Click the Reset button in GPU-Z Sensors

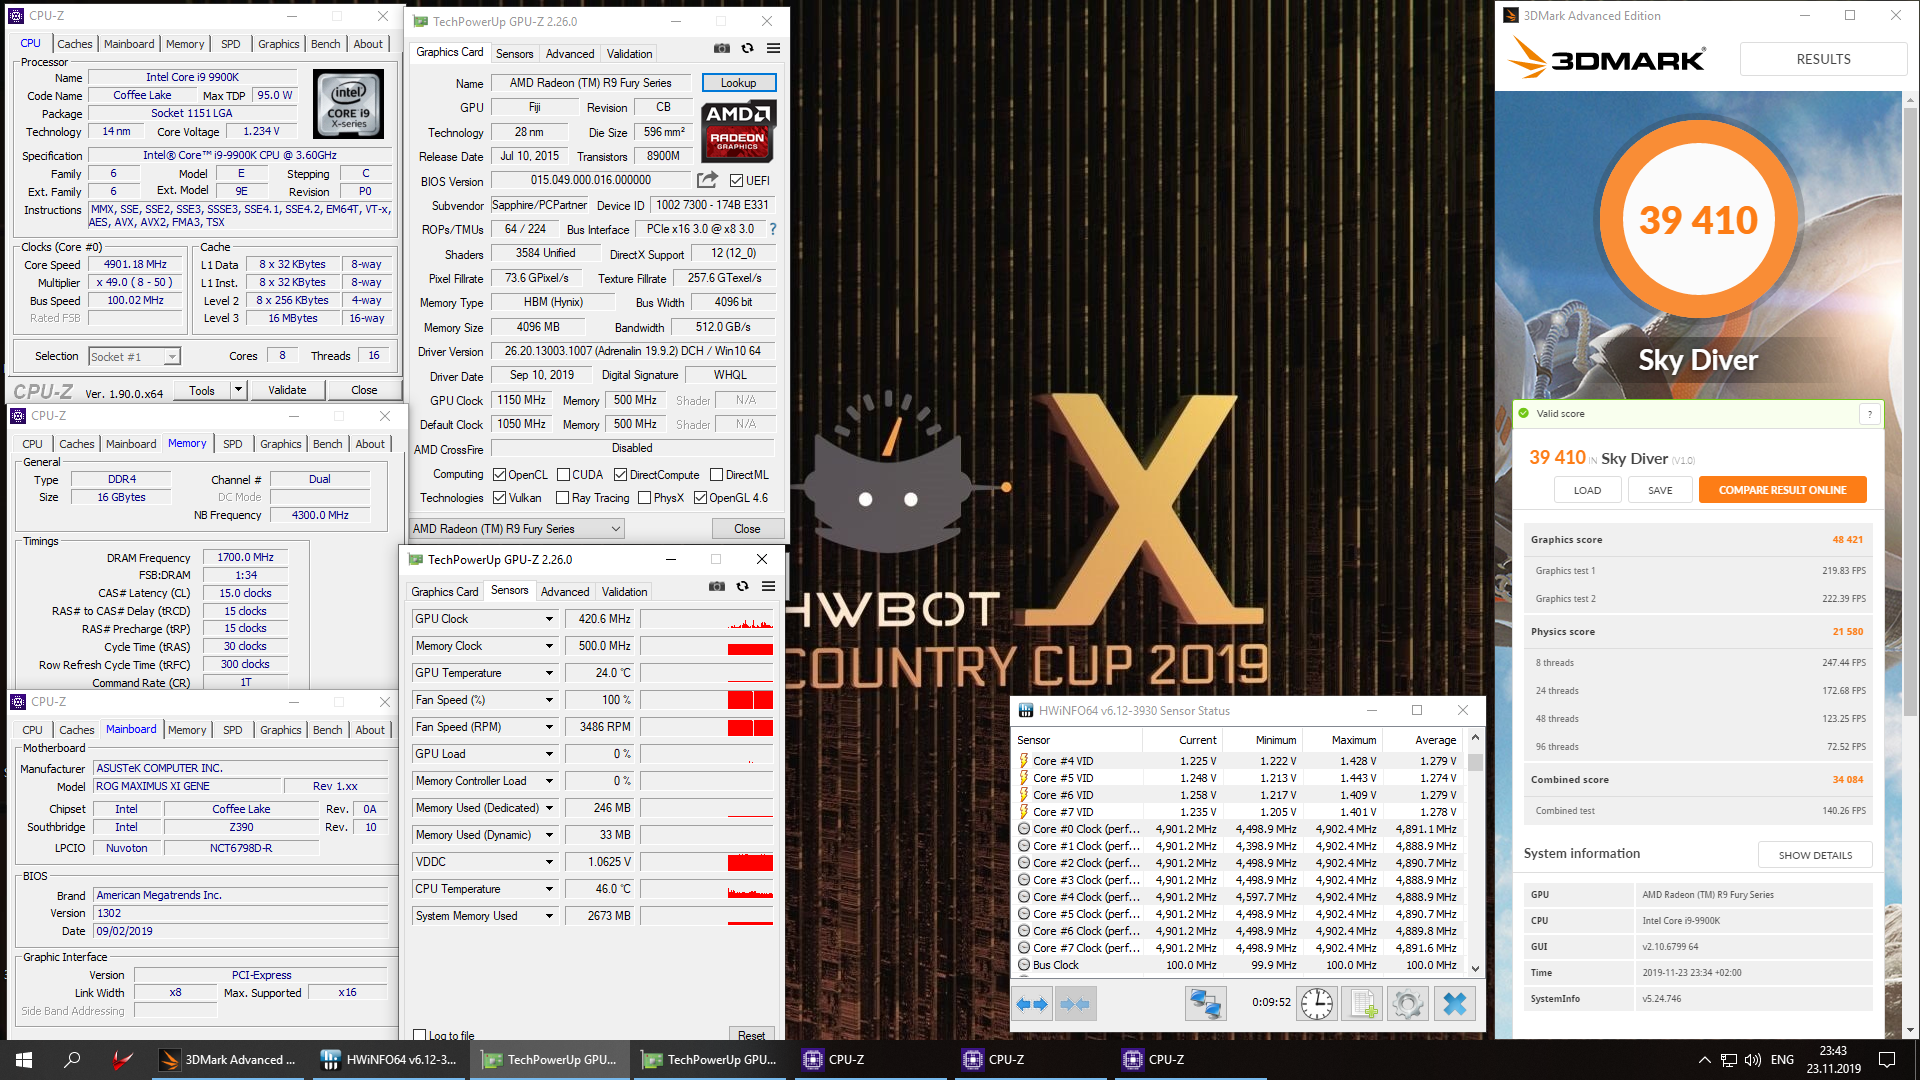pos(751,1035)
